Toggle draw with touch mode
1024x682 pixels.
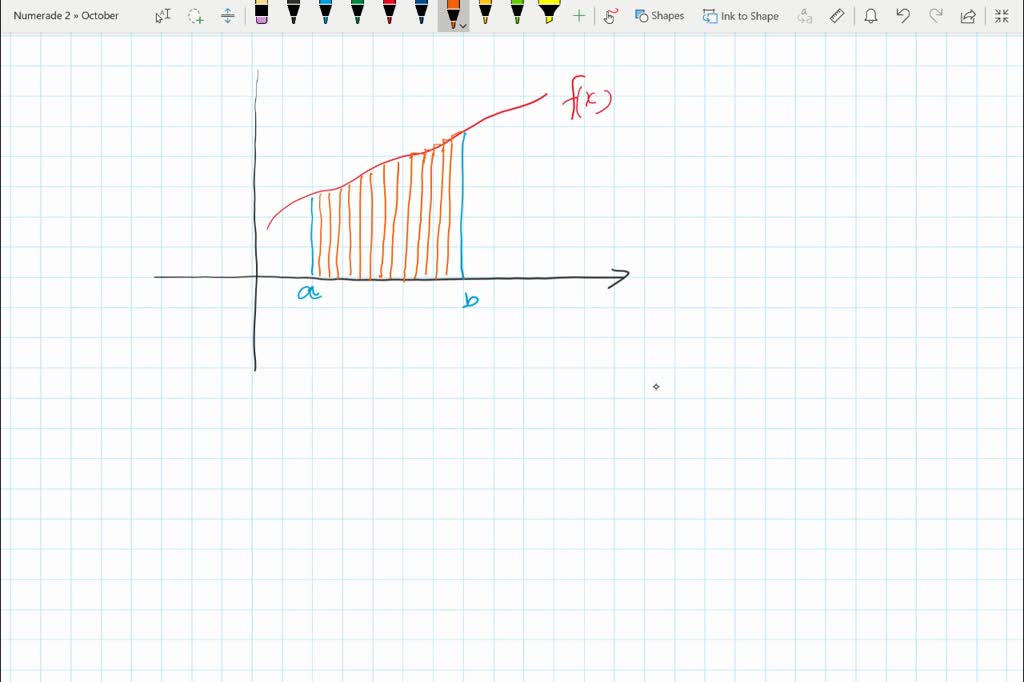point(610,16)
